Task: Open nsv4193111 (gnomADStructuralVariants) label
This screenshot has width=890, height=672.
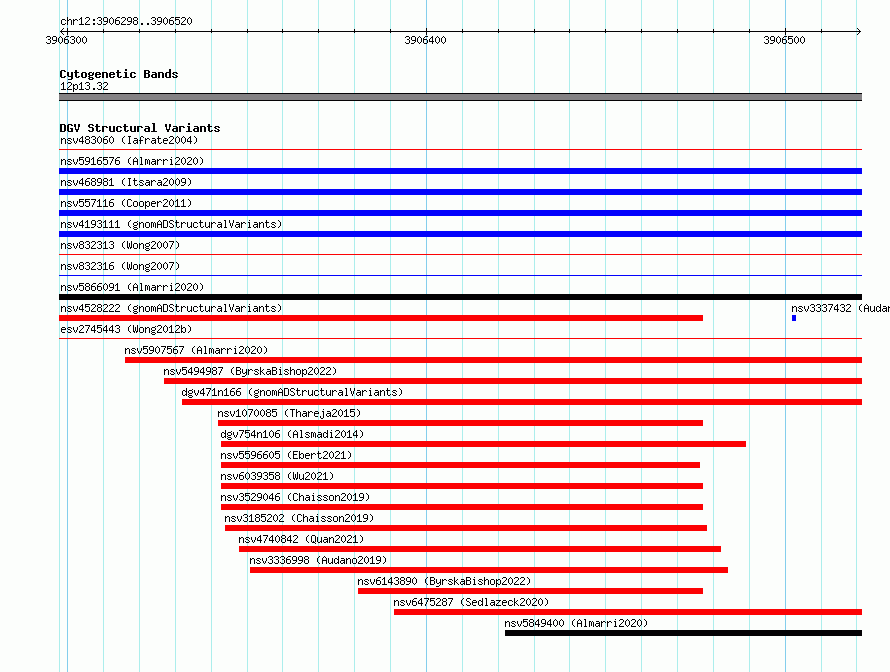Action: tap(171, 224)
